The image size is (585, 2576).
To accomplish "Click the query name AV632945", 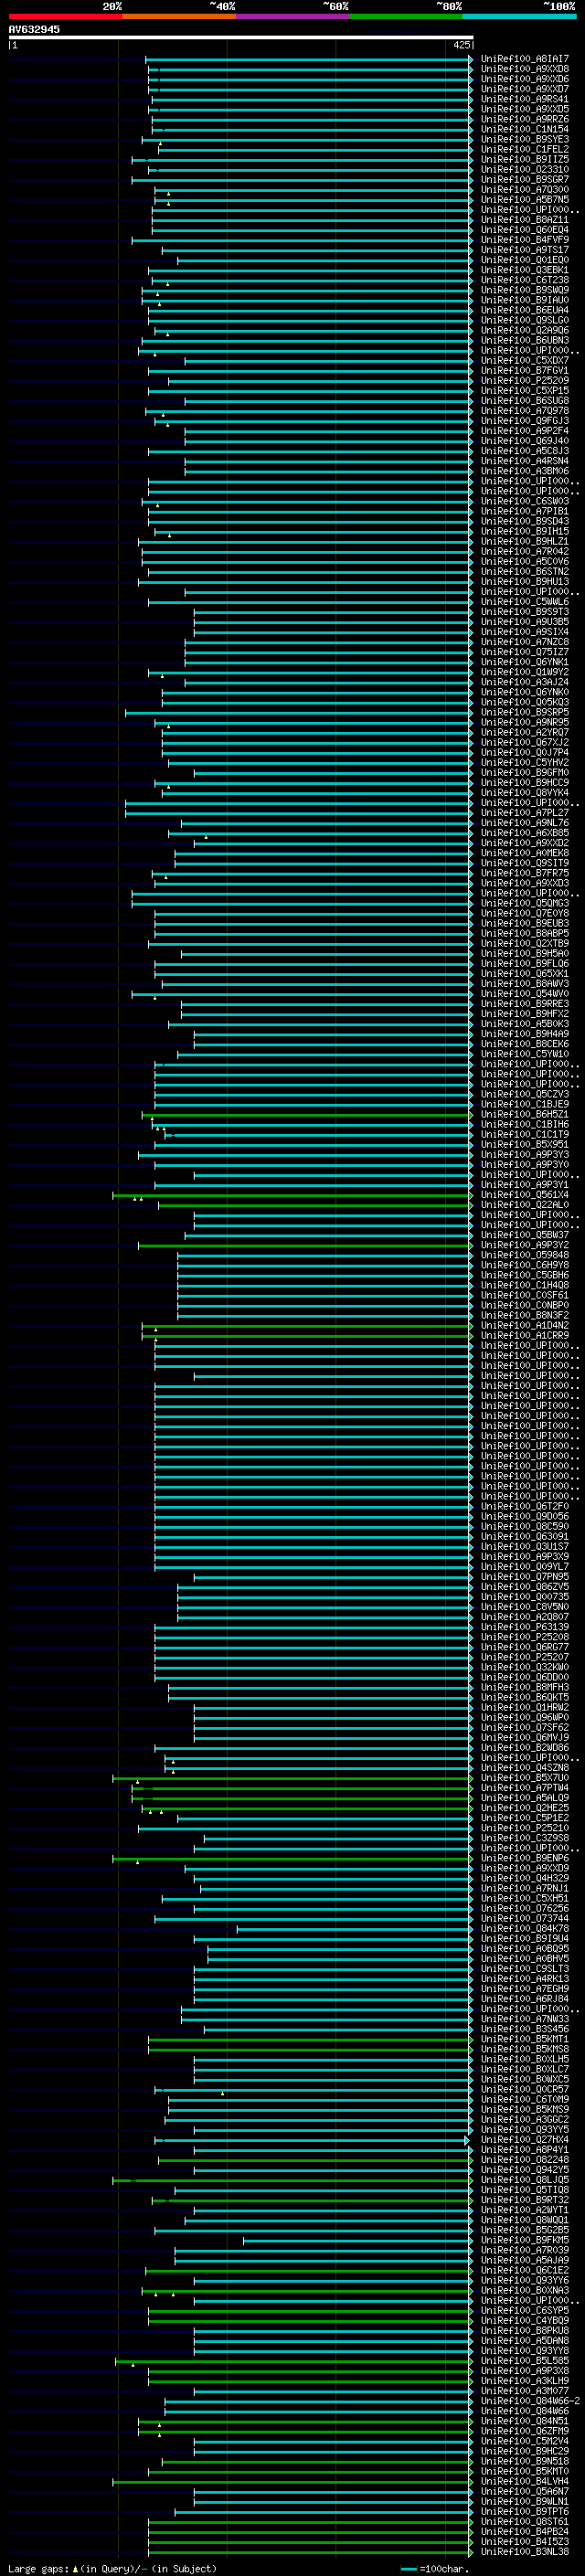I will coord(34,29).
